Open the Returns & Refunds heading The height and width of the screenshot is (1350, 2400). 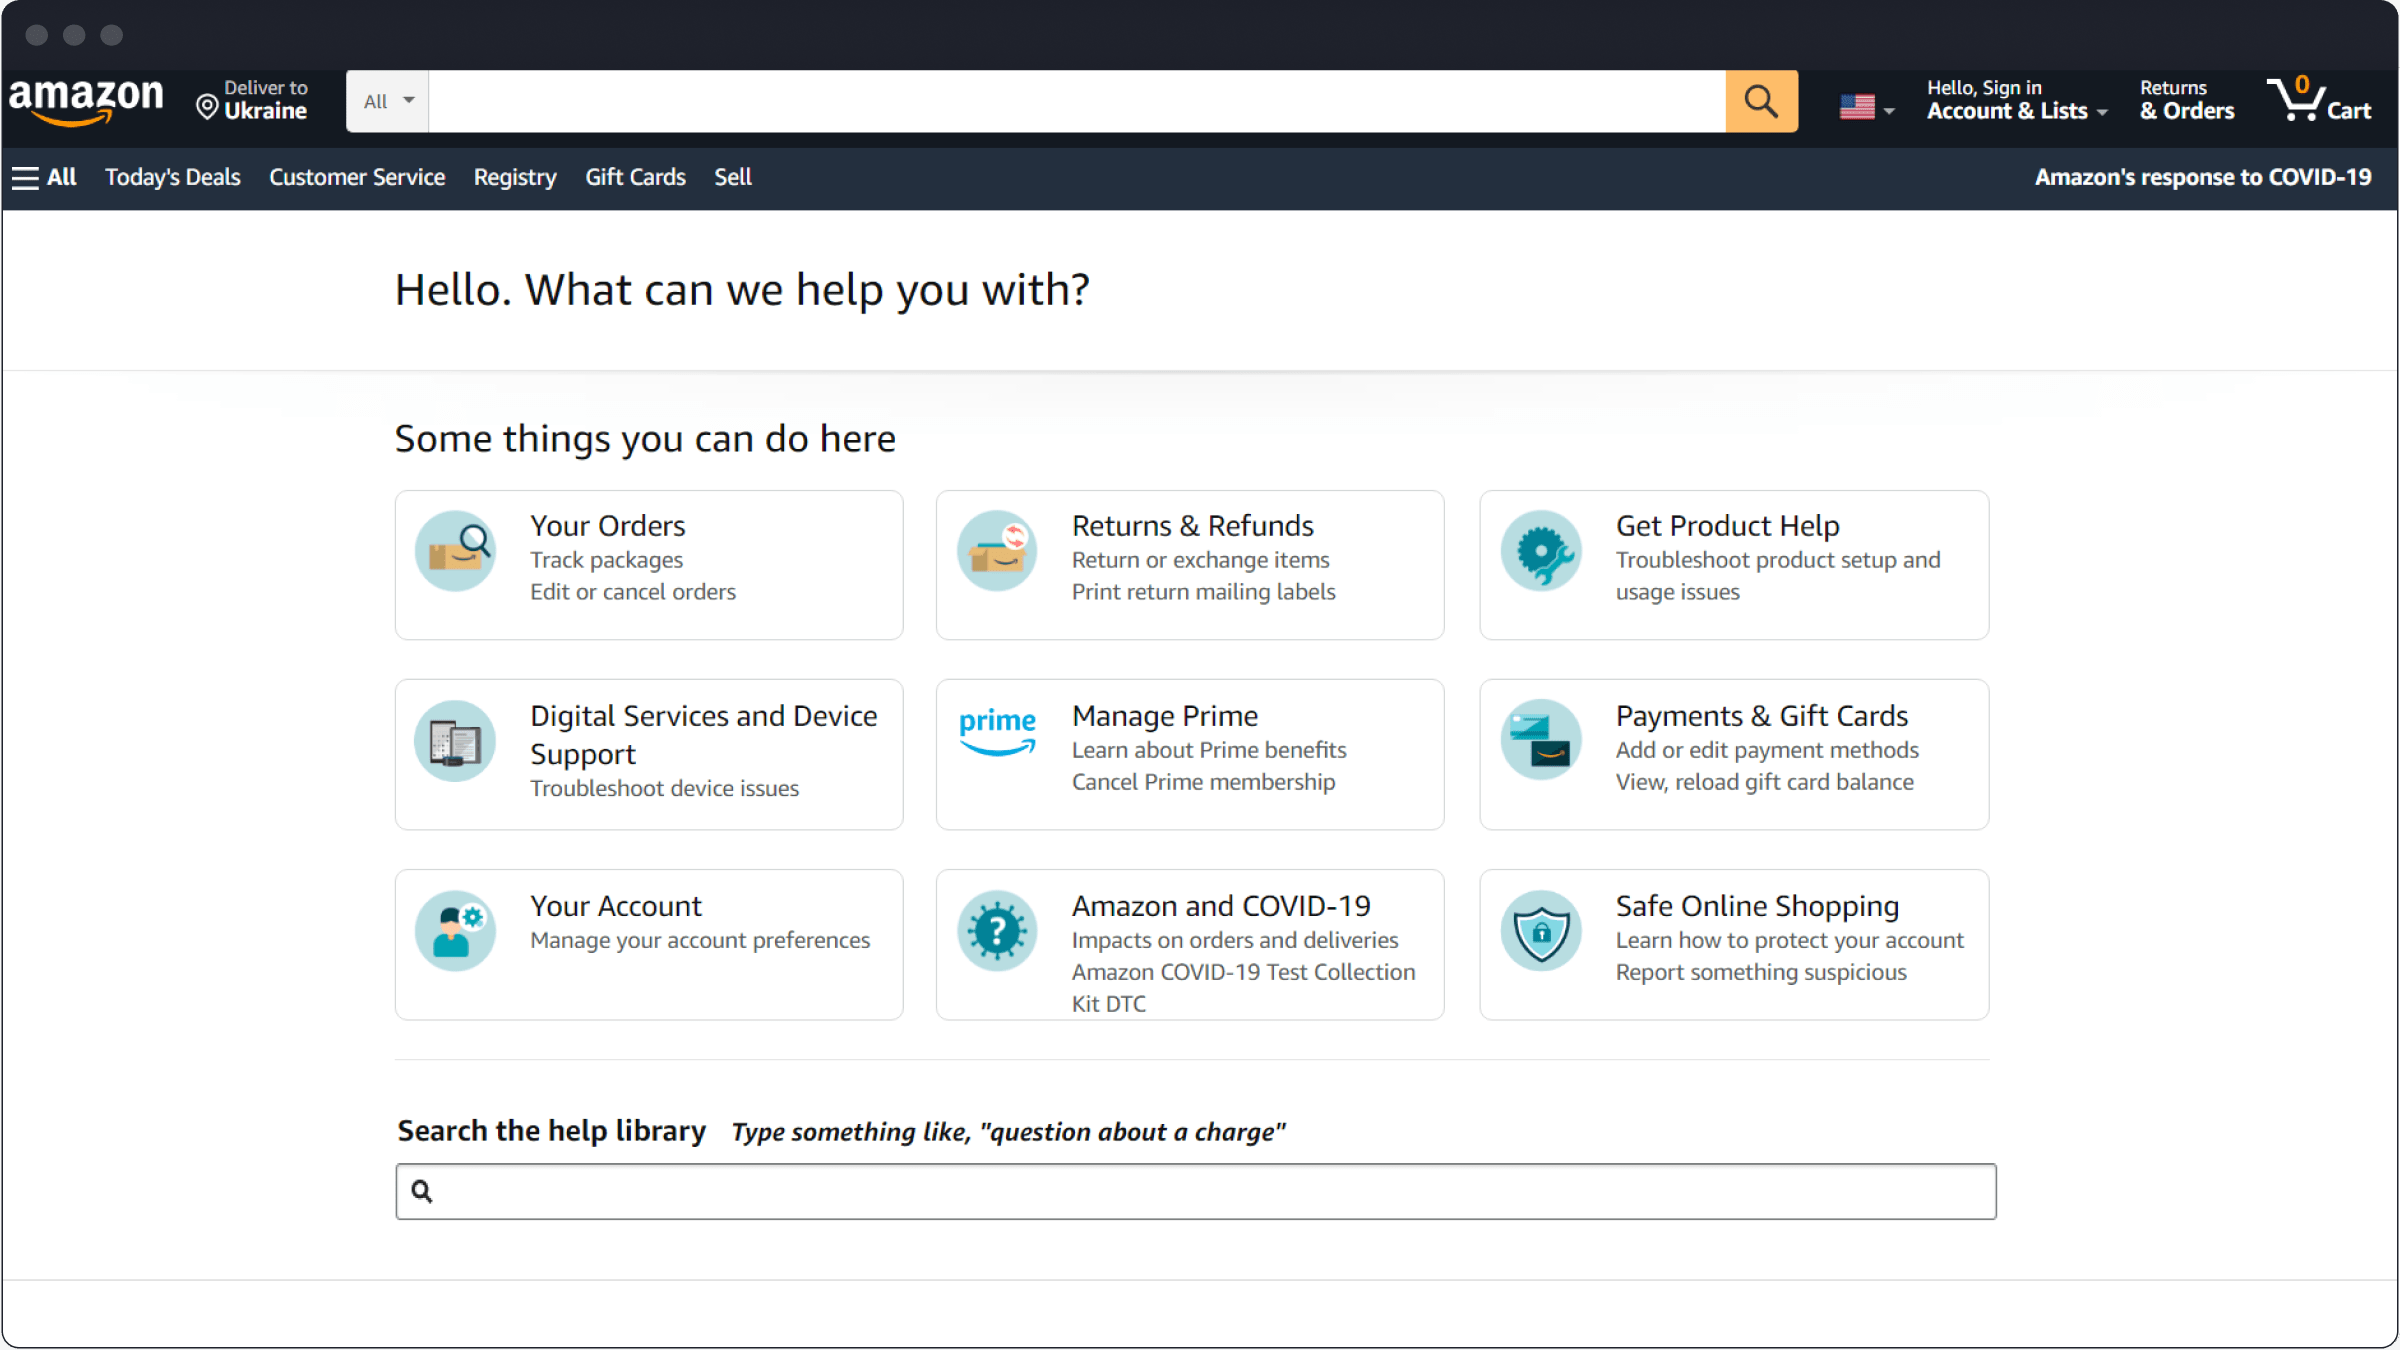[x=1193, y=526]
